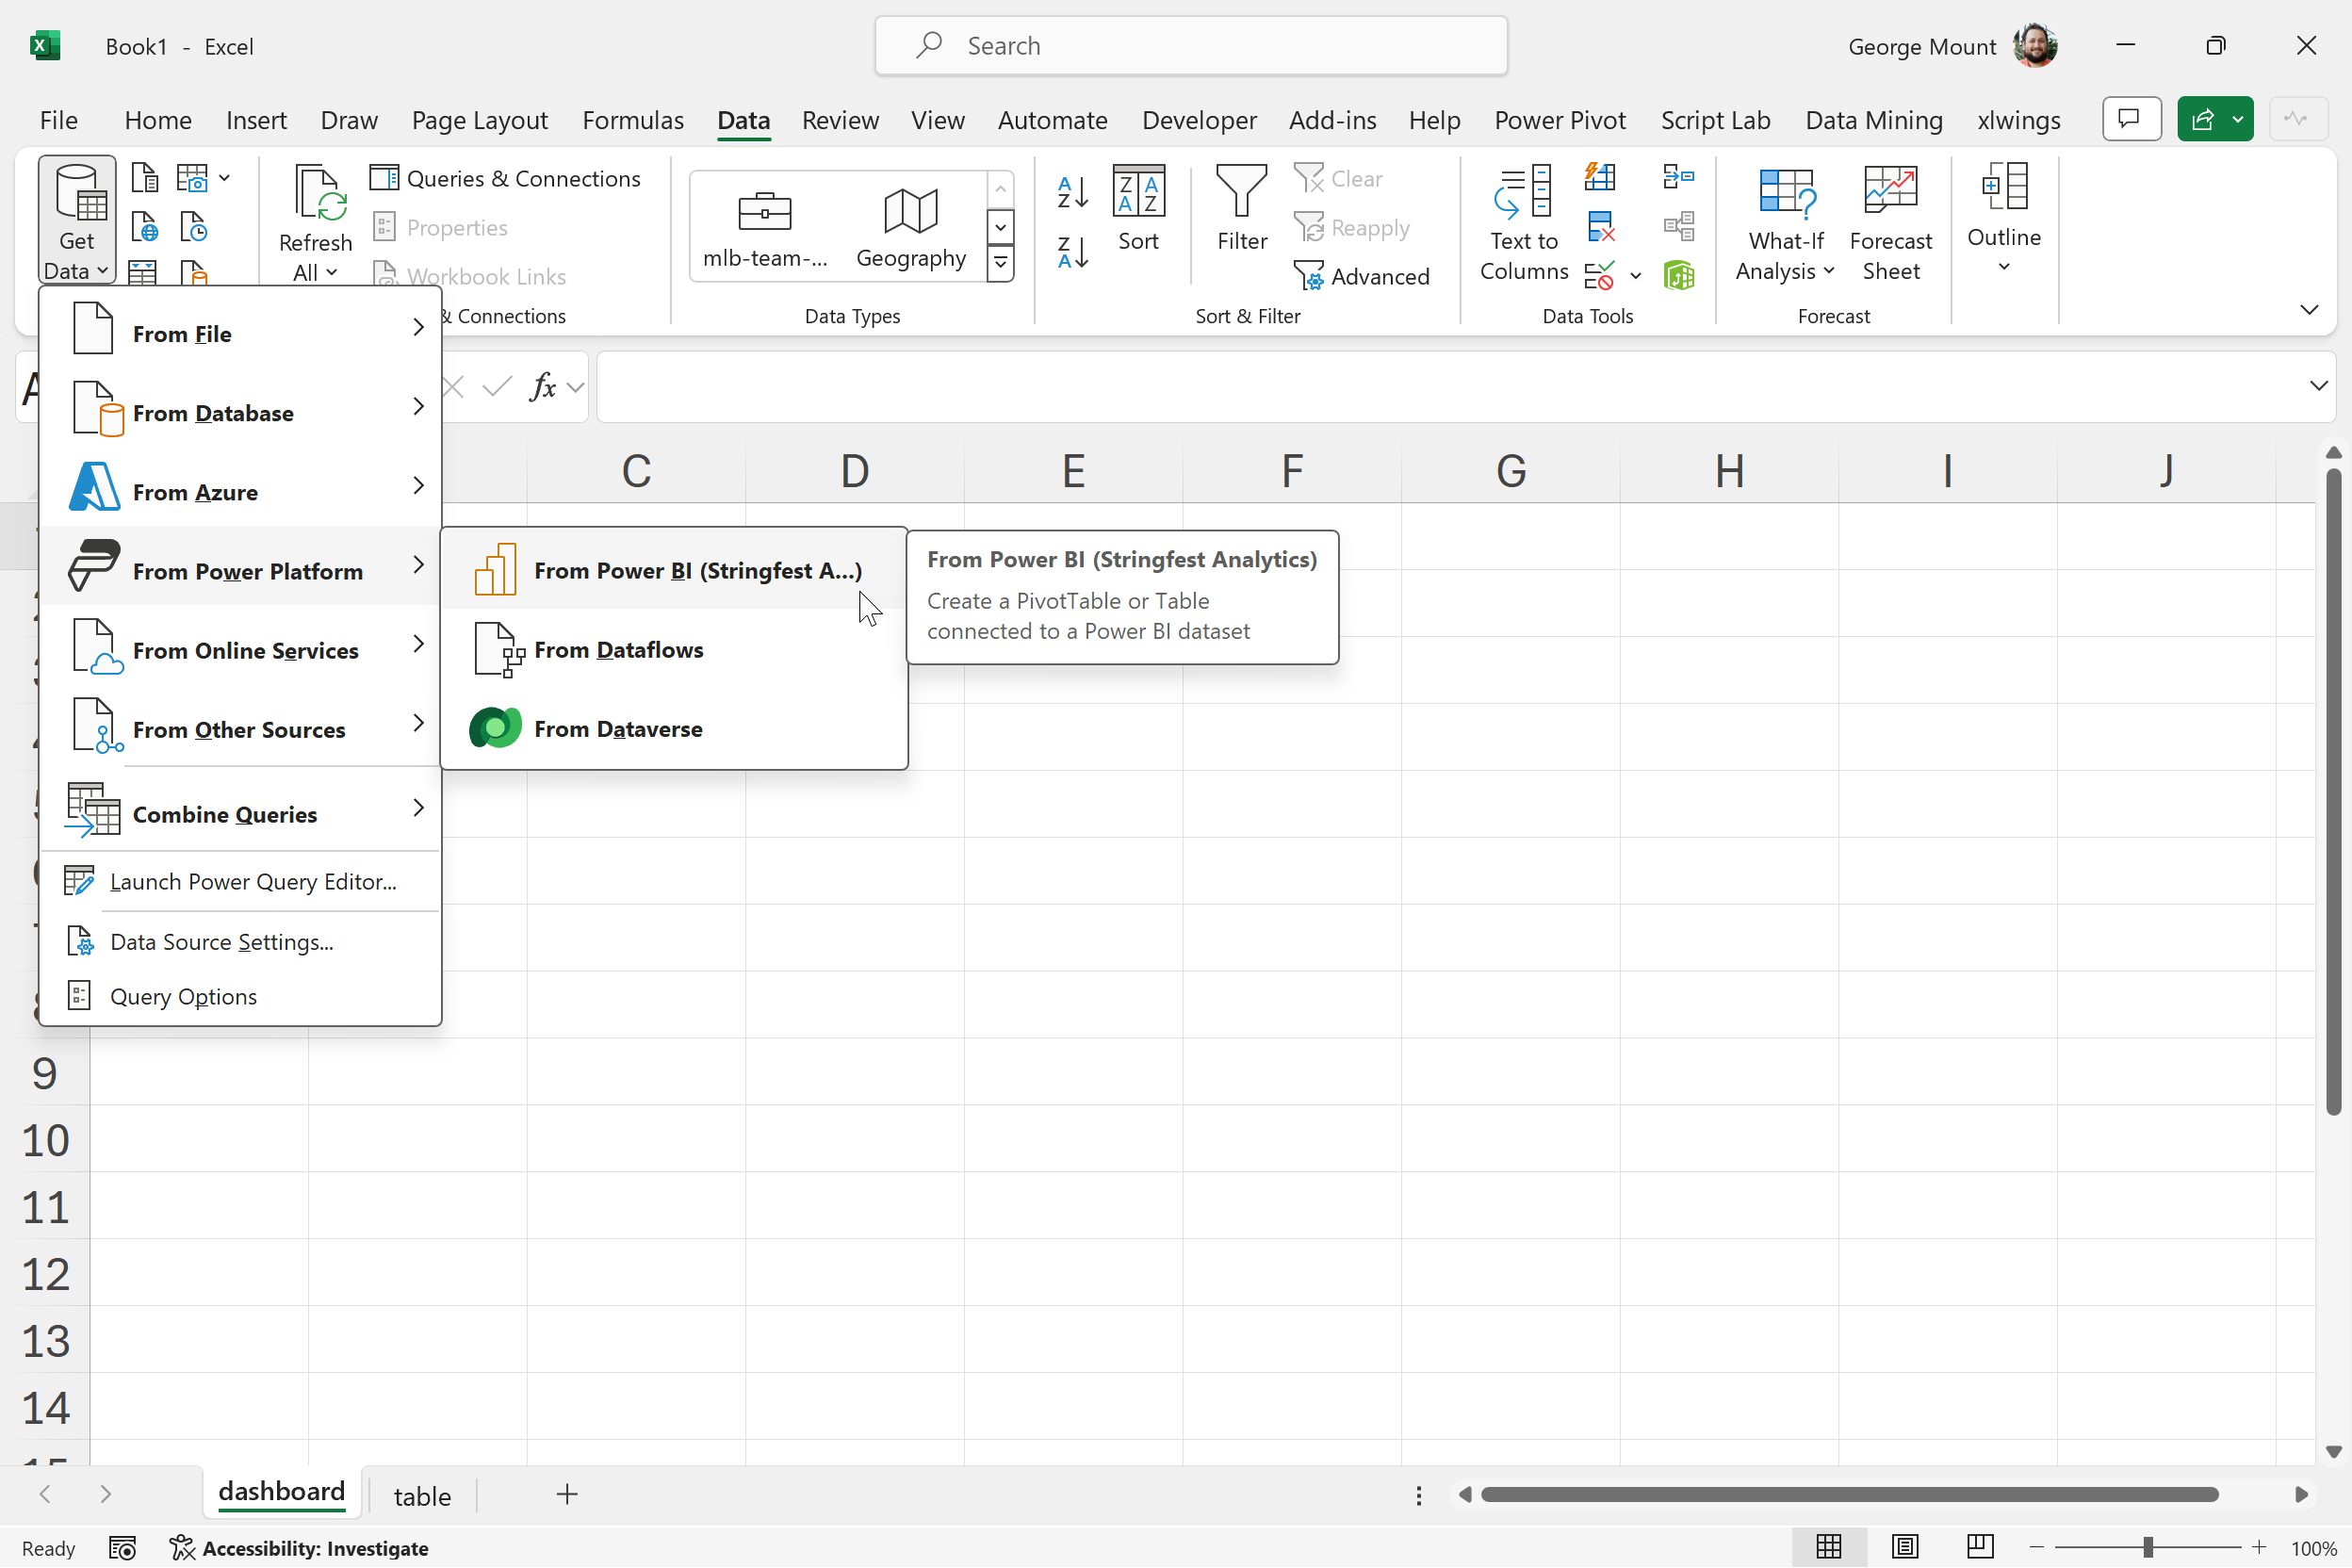Open the Sort dialog button
The height and width of the screenshot is (1568, 2352).
click(1138, 208)
